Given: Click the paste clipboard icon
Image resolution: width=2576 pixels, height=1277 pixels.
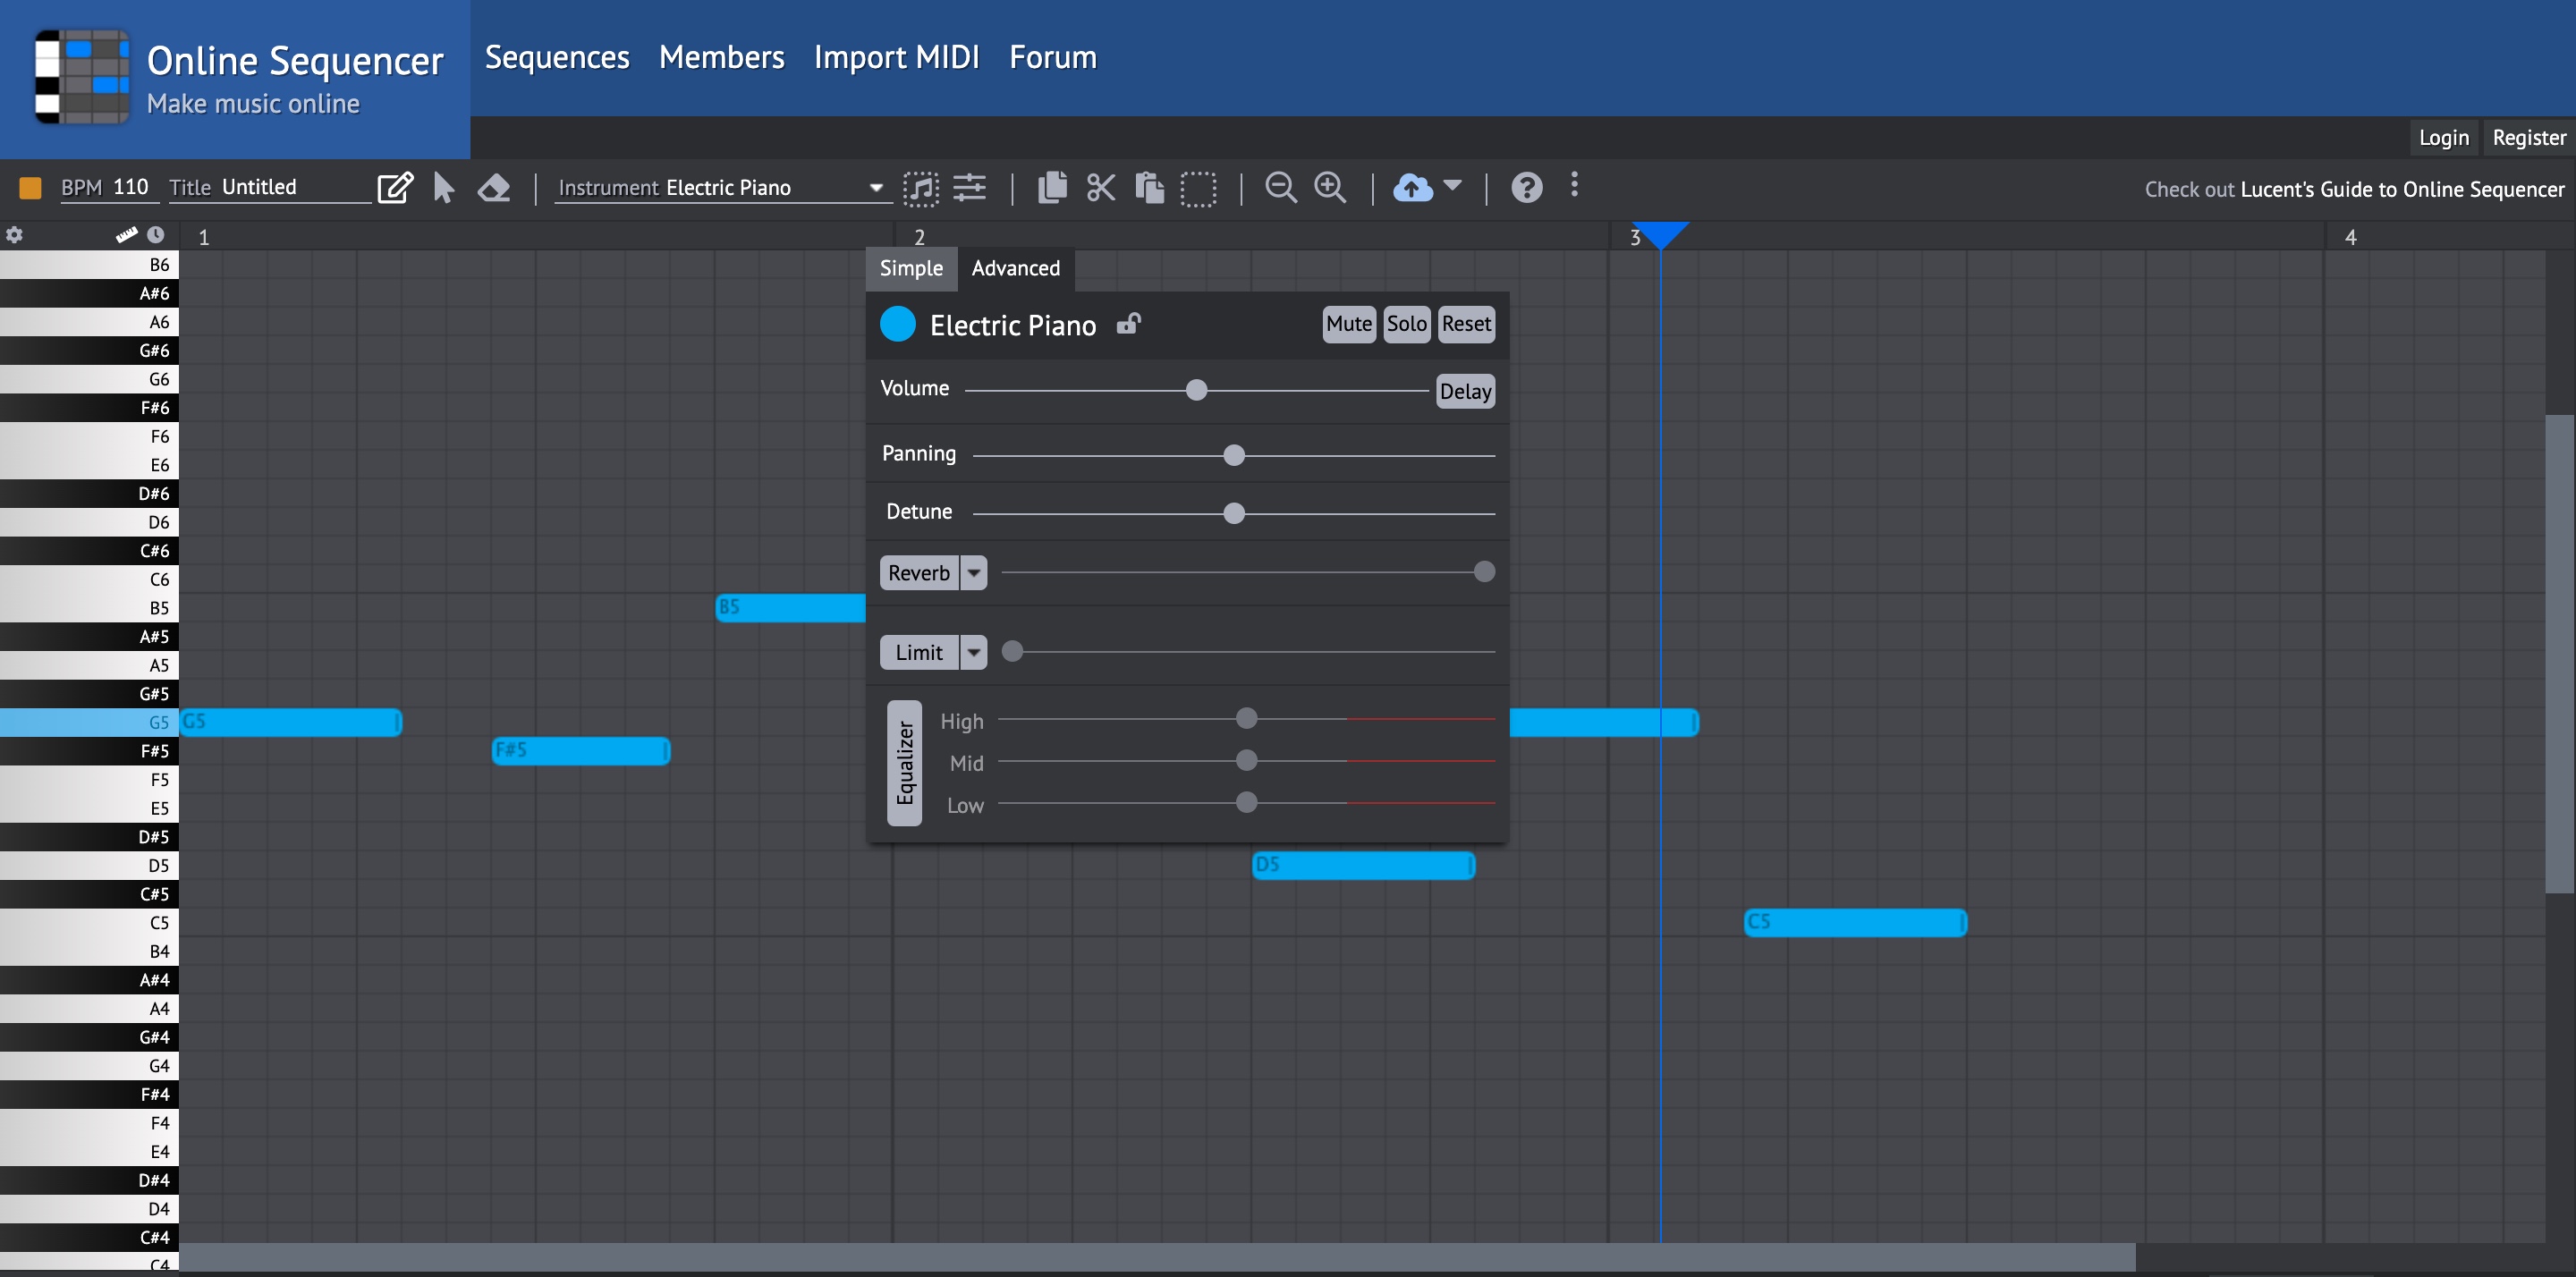Looking at the screenshot, I should [1149, 187].
